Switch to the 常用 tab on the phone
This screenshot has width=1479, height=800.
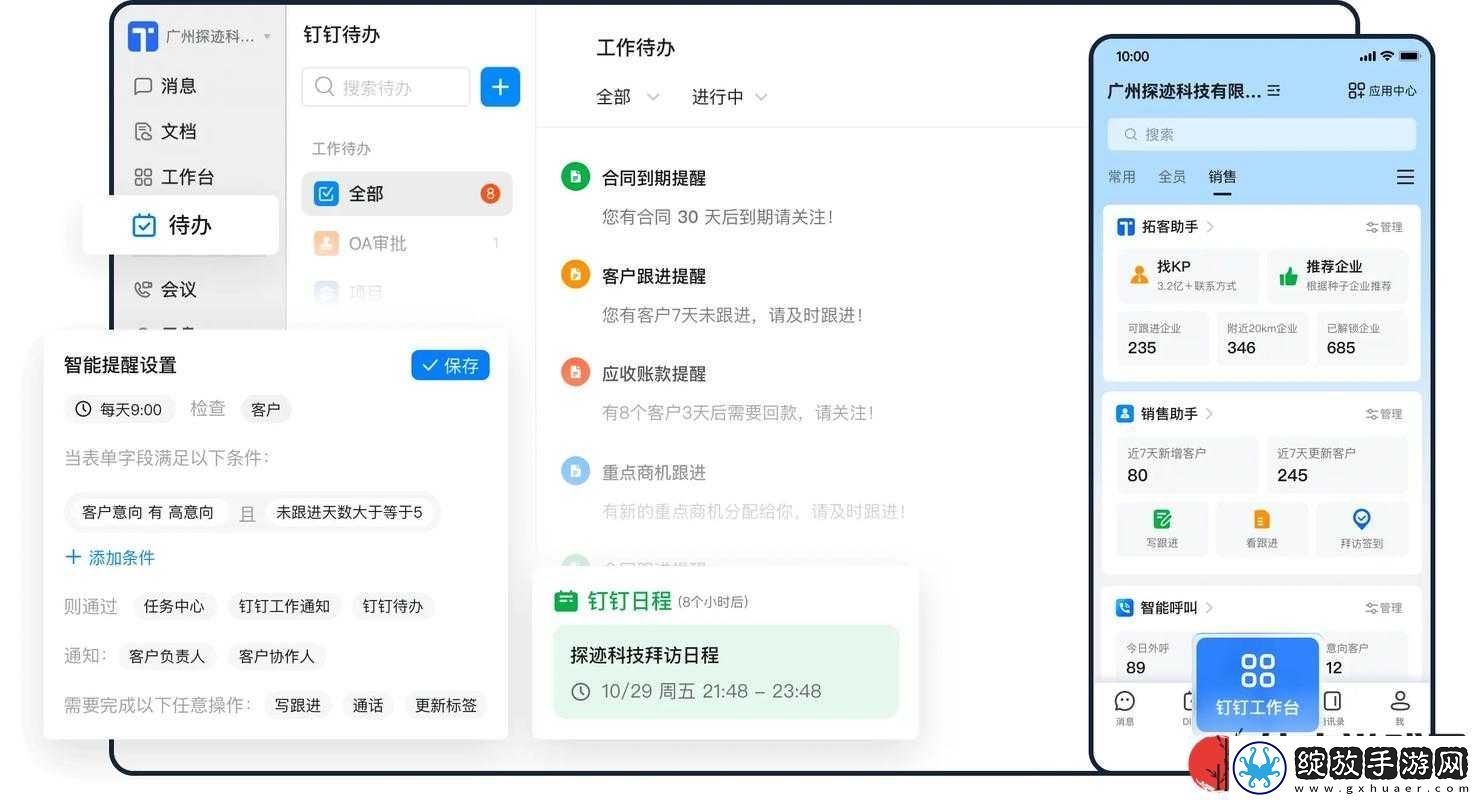pos(1122,177)
